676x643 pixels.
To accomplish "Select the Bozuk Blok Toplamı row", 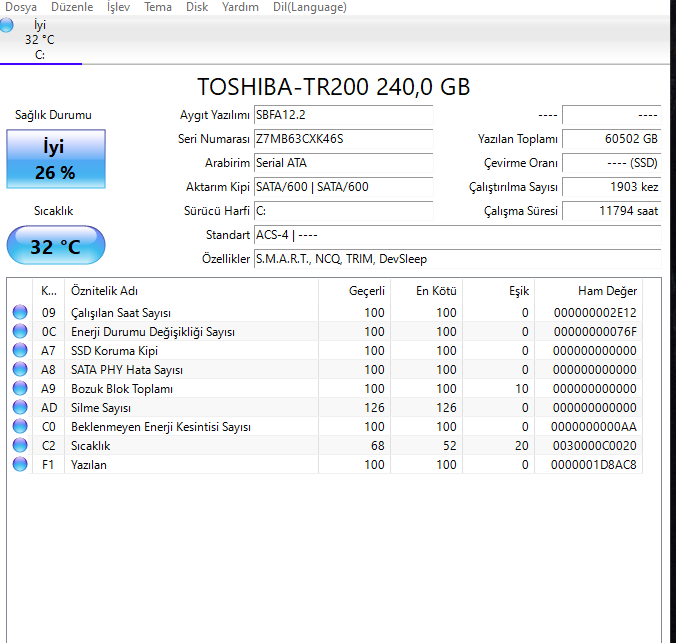I will (325, 388).
